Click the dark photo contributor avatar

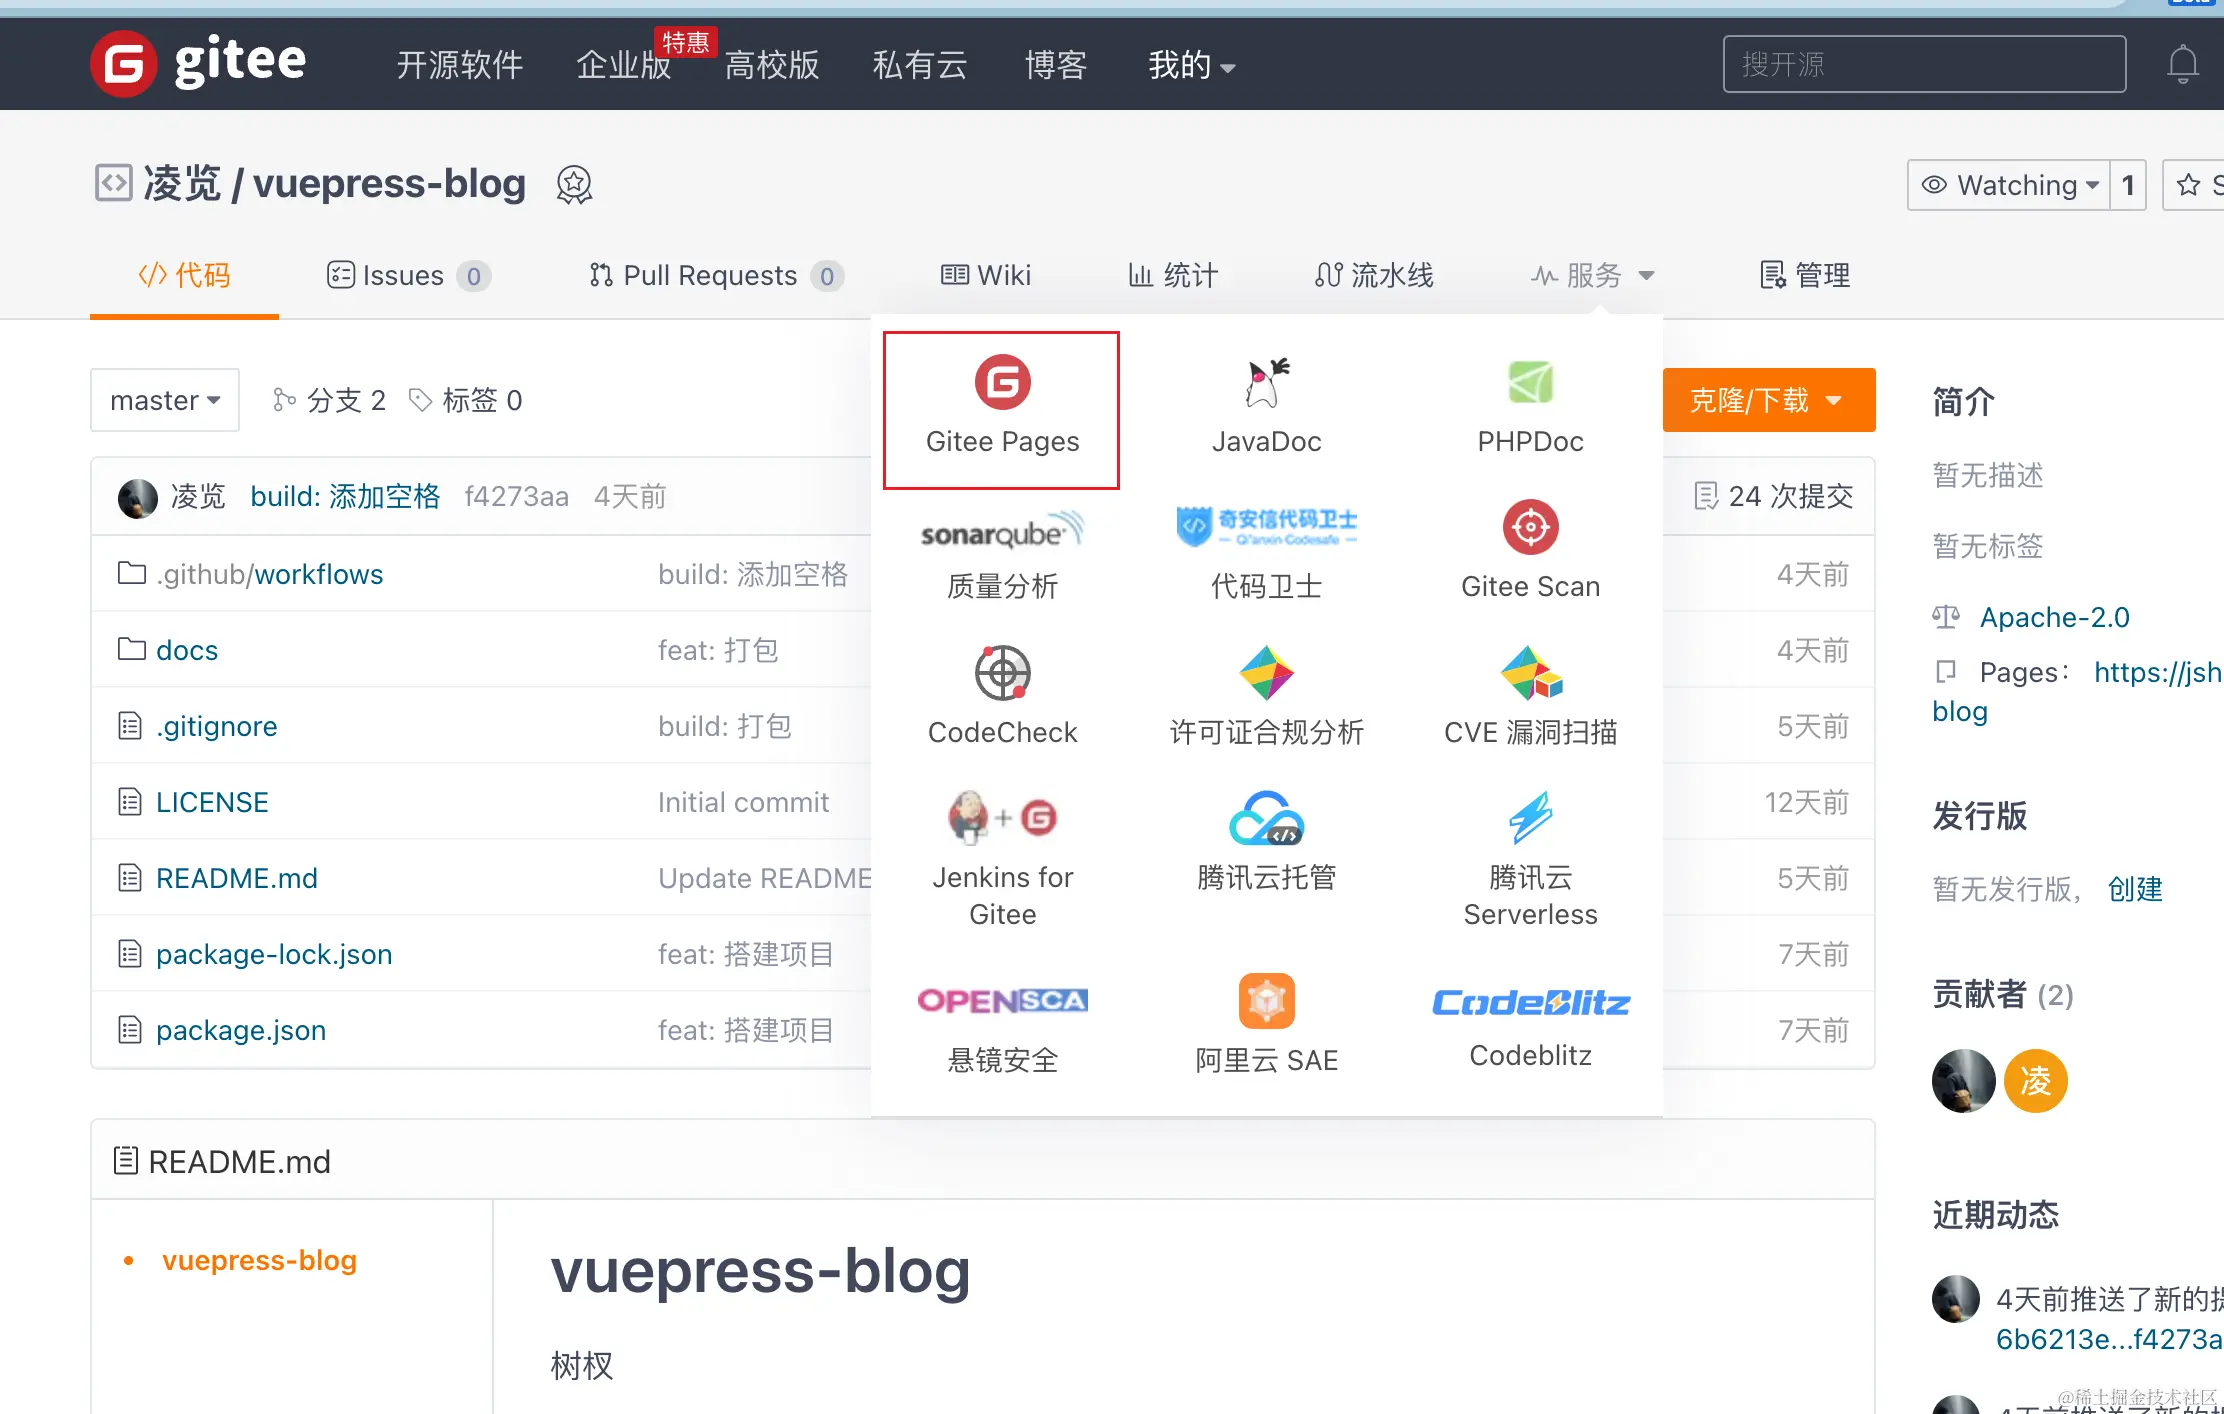point(1963,1081)
